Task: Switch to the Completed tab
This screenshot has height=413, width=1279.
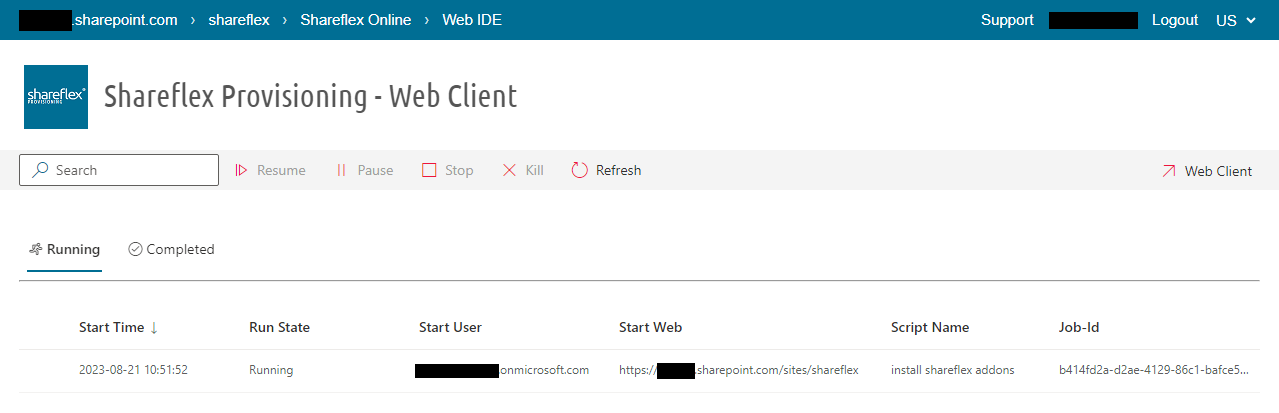Action: [x=171, y=249]
